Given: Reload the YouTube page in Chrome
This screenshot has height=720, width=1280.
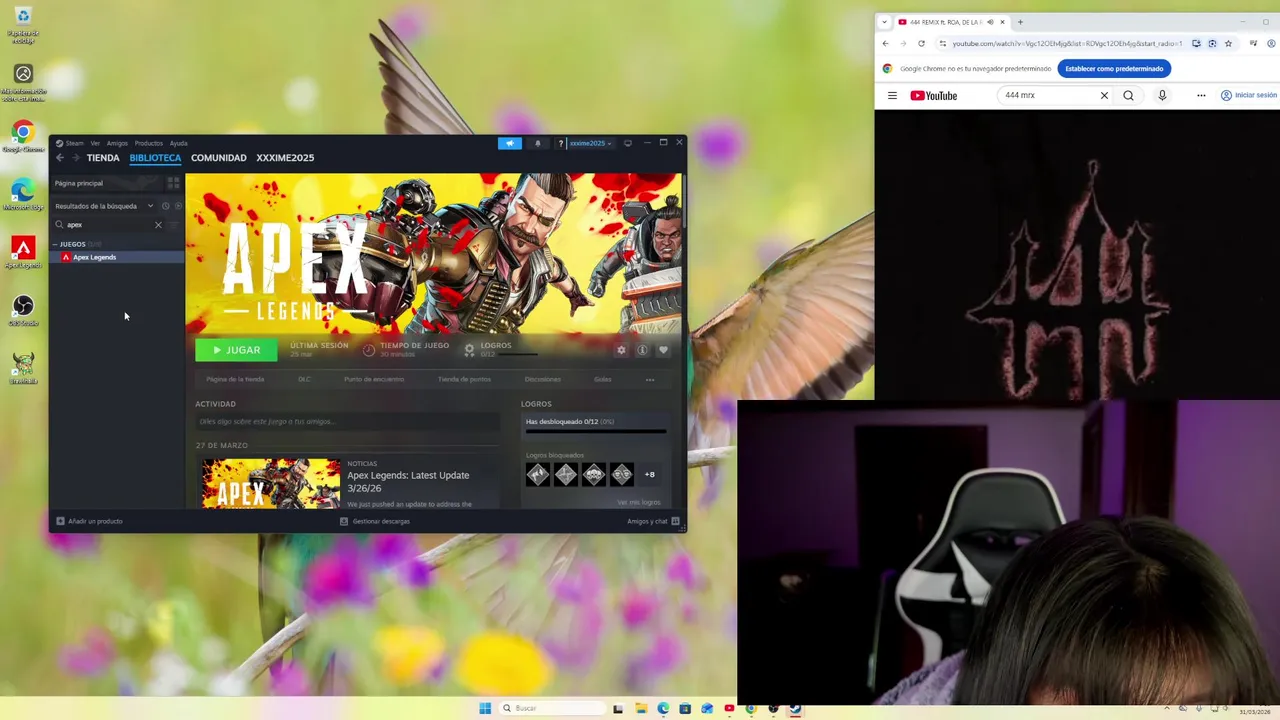Looking at the screenshot, I should tap(921, 43).
